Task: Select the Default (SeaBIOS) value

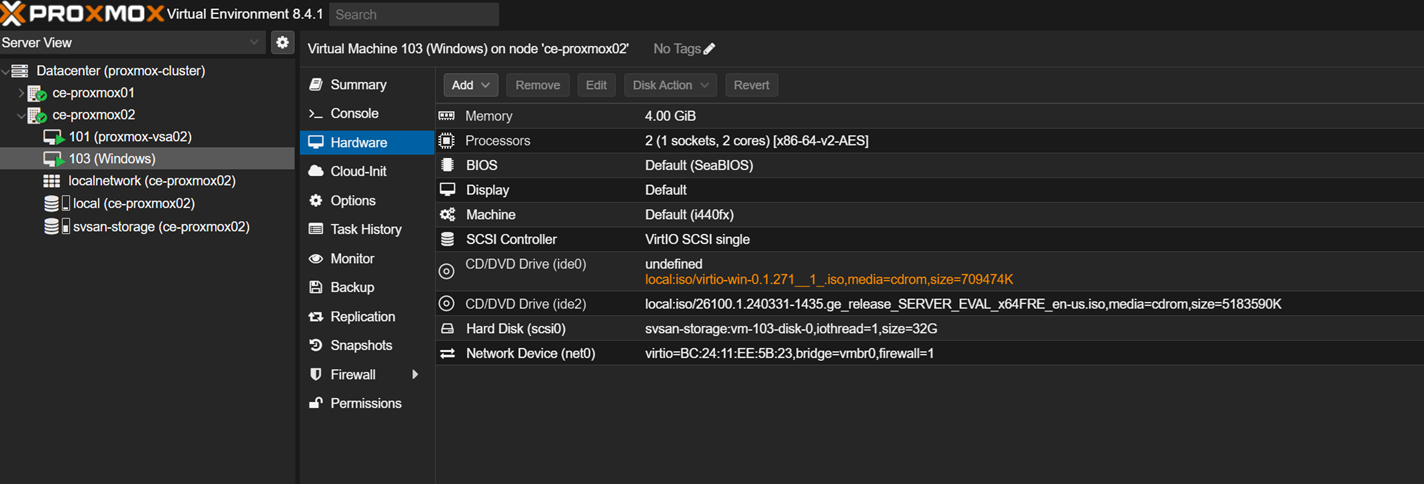Action: [699, 165]
